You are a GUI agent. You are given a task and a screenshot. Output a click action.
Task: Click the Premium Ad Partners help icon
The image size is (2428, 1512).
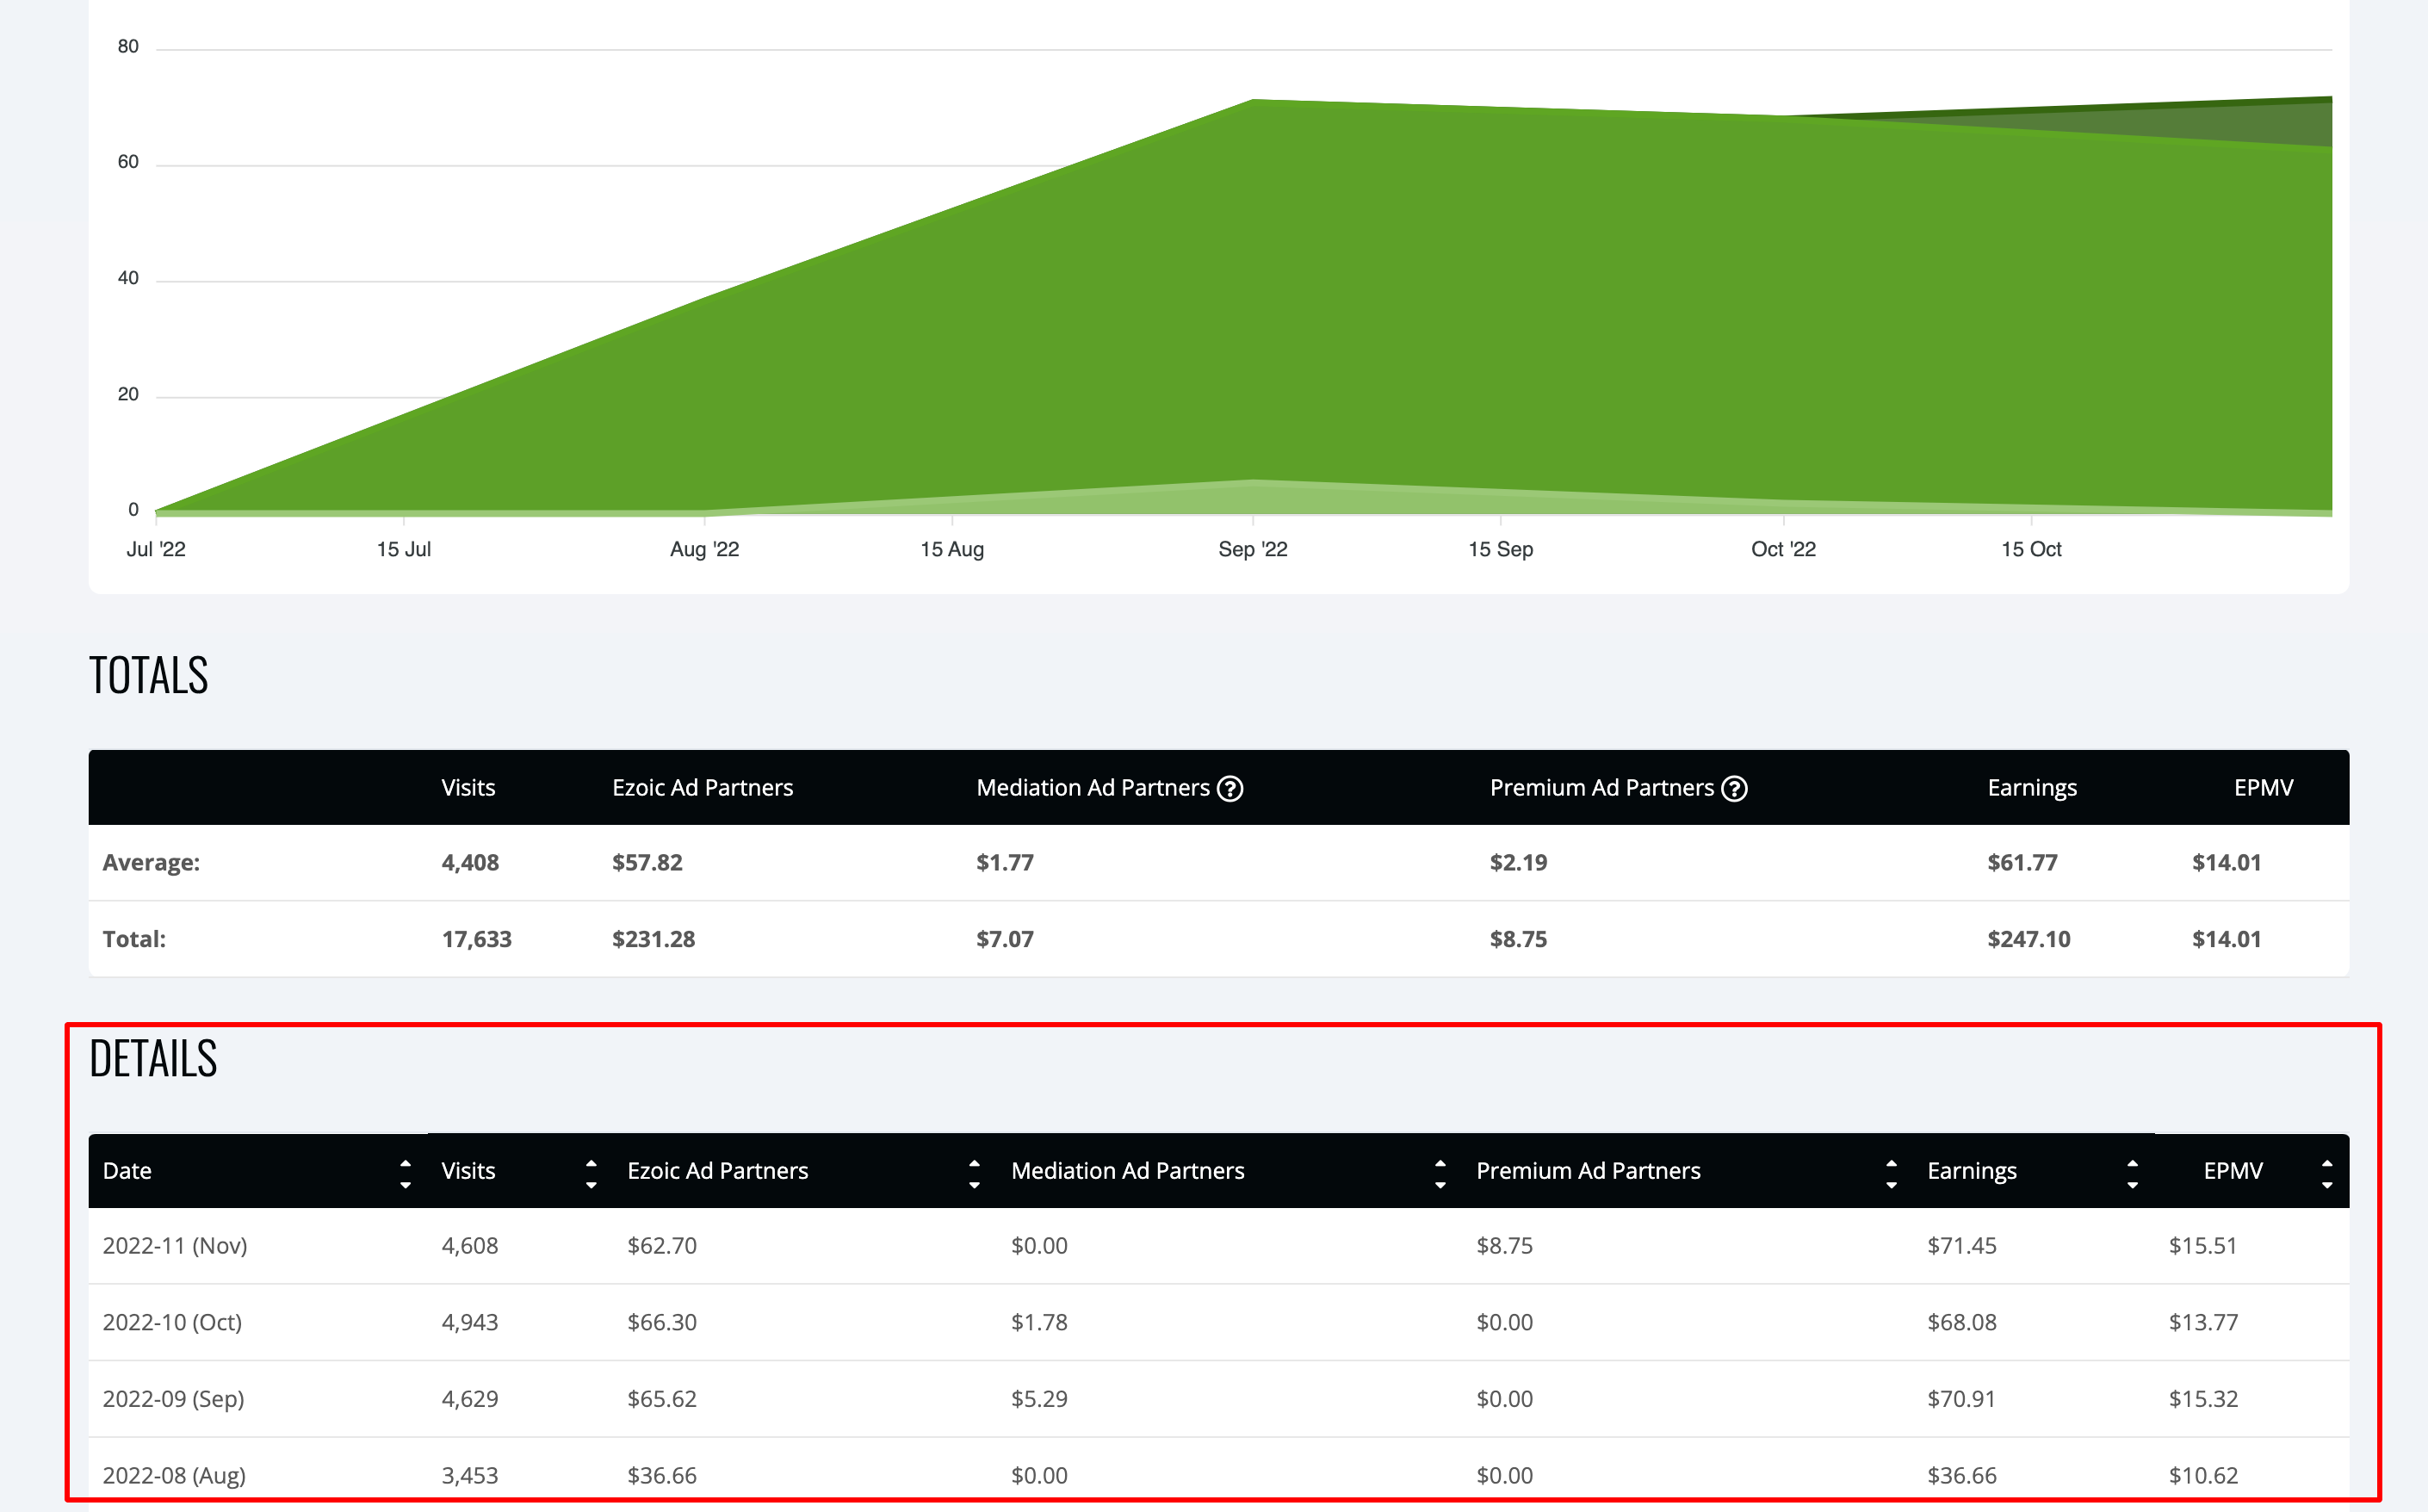(x=1734, y=789)
